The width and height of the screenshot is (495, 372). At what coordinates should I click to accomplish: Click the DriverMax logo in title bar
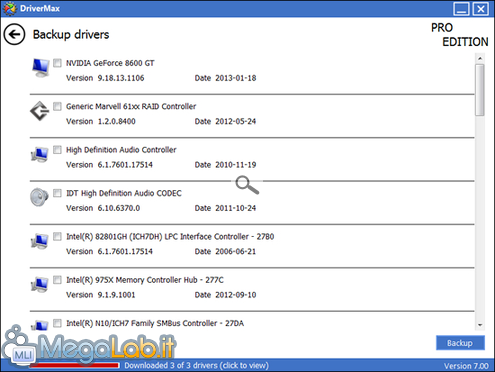pyautogui.click(x=9, y=8)
